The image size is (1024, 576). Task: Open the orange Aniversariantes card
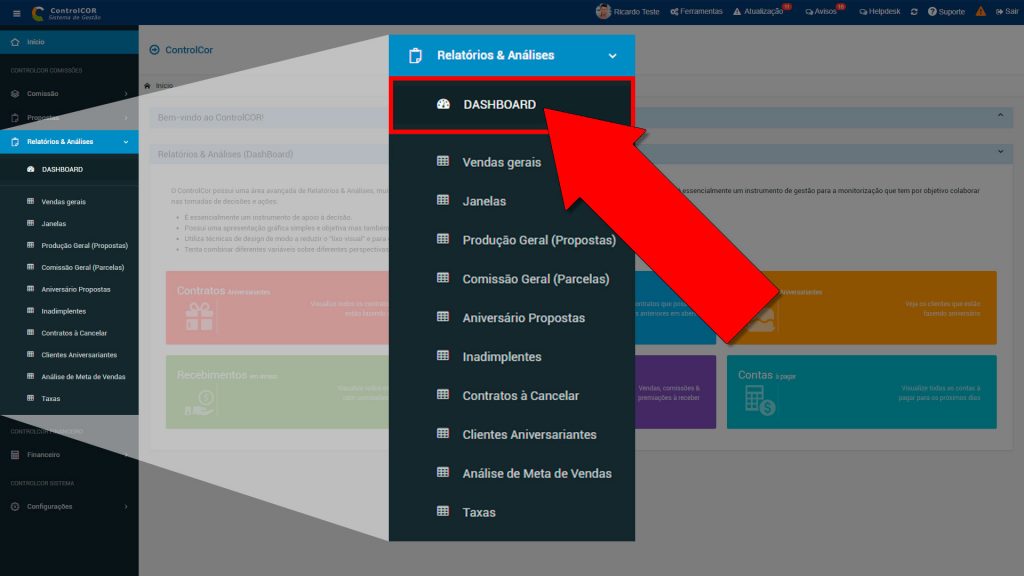coord(861,308)
